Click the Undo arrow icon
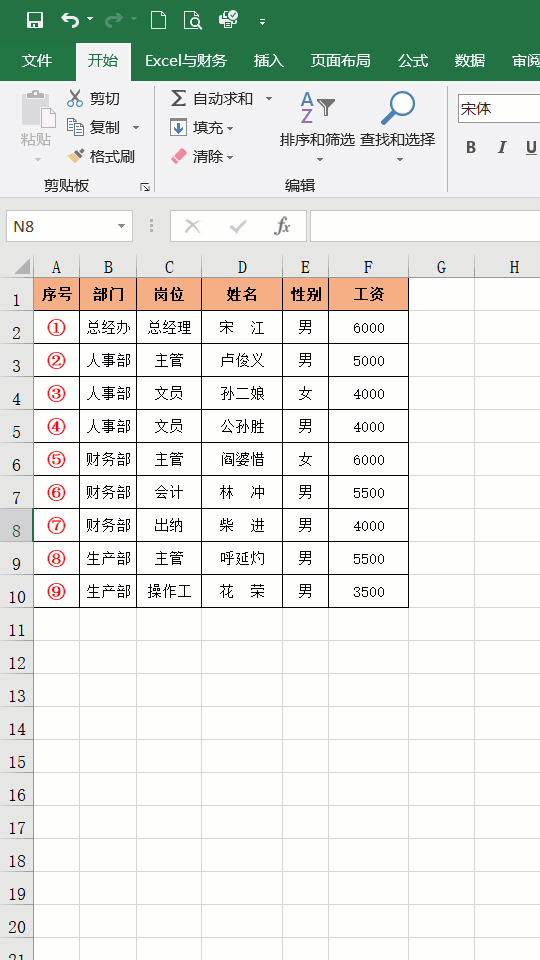Image resolution: width=540 pixels, height=960 pixels. (x=70, y=20)
